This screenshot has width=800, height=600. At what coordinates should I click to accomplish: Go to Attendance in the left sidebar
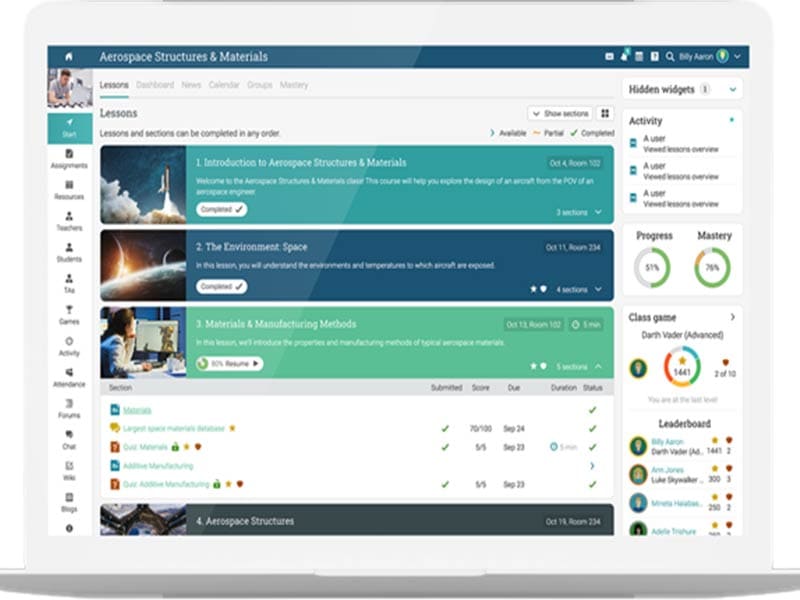click(x=69, y=377)
